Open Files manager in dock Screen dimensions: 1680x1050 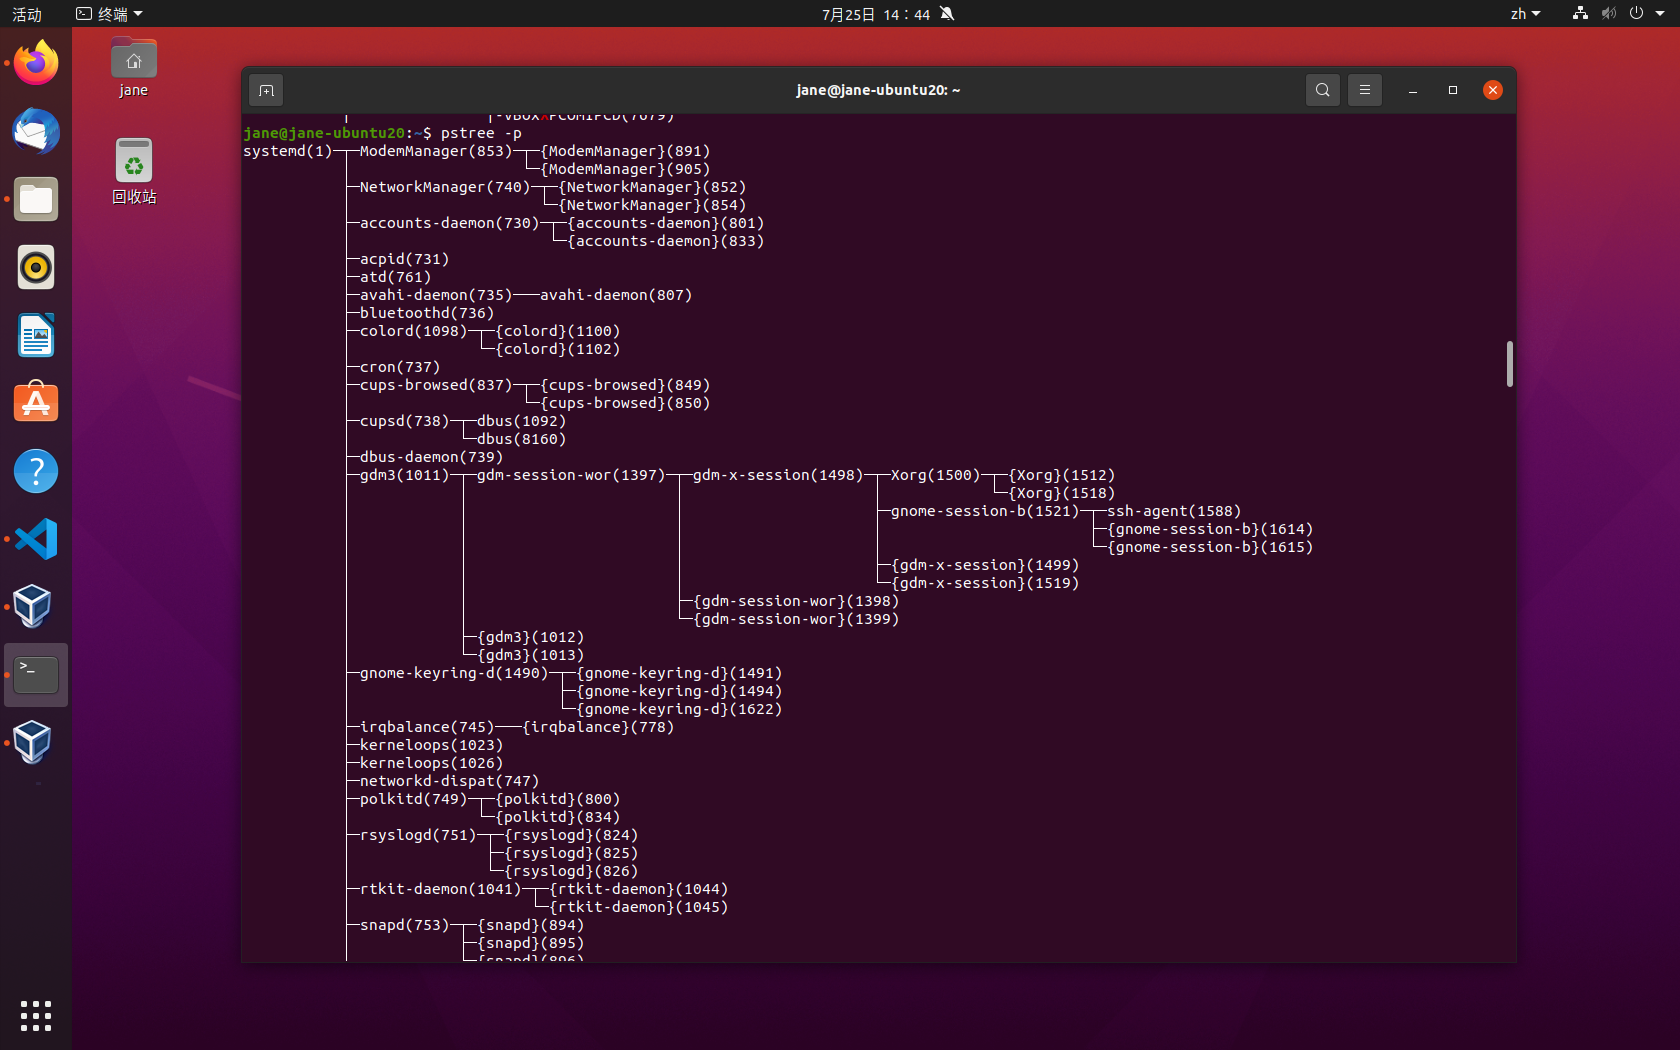pyautogui.click(x=36, y=199)
